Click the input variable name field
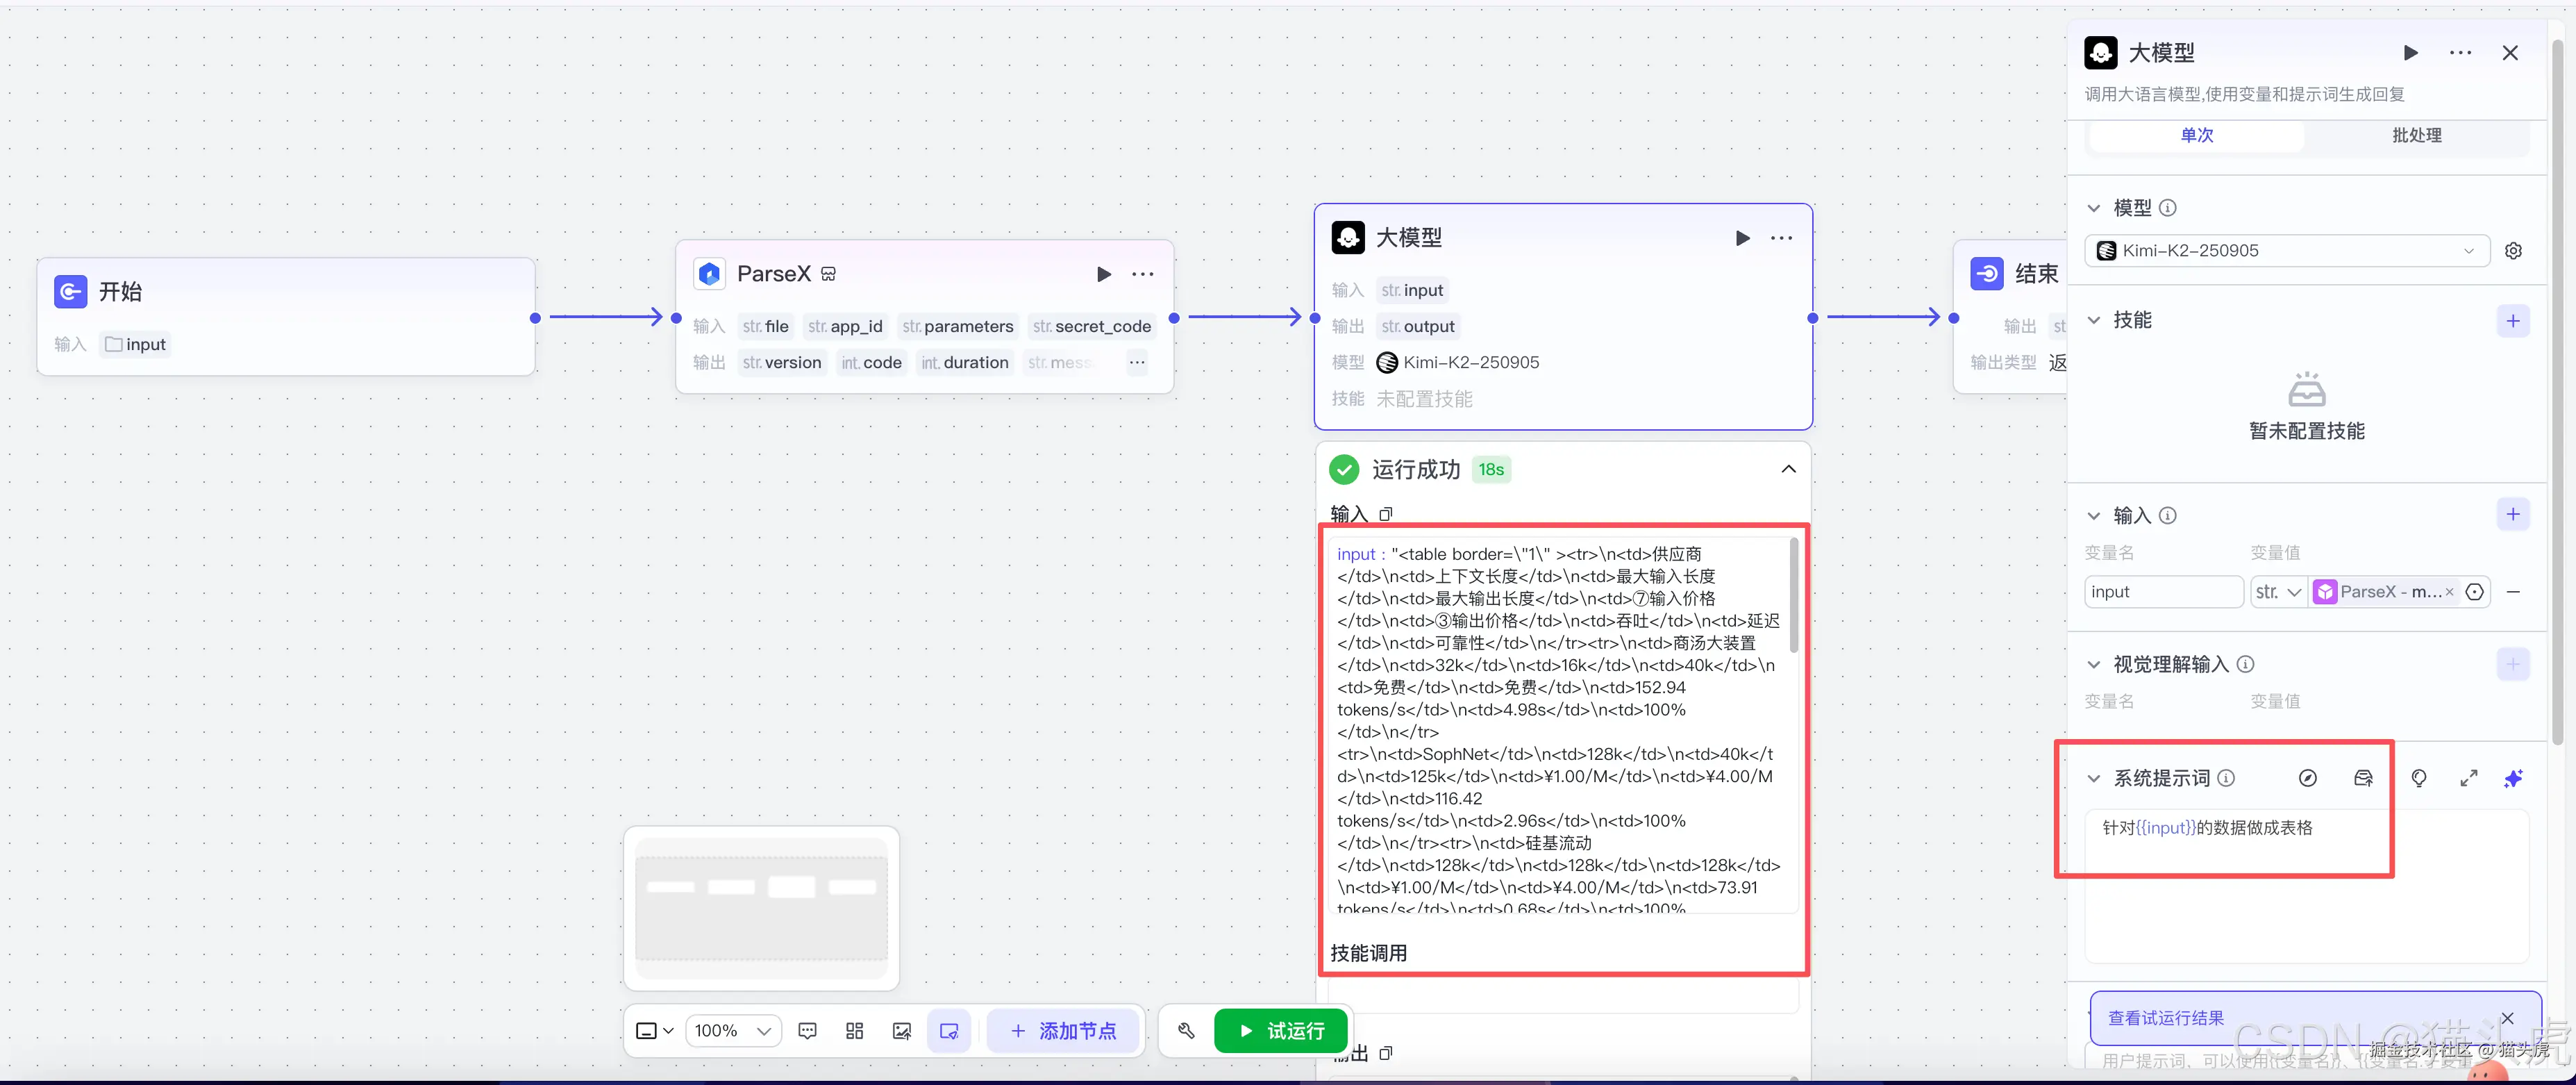 (2163, 591)
